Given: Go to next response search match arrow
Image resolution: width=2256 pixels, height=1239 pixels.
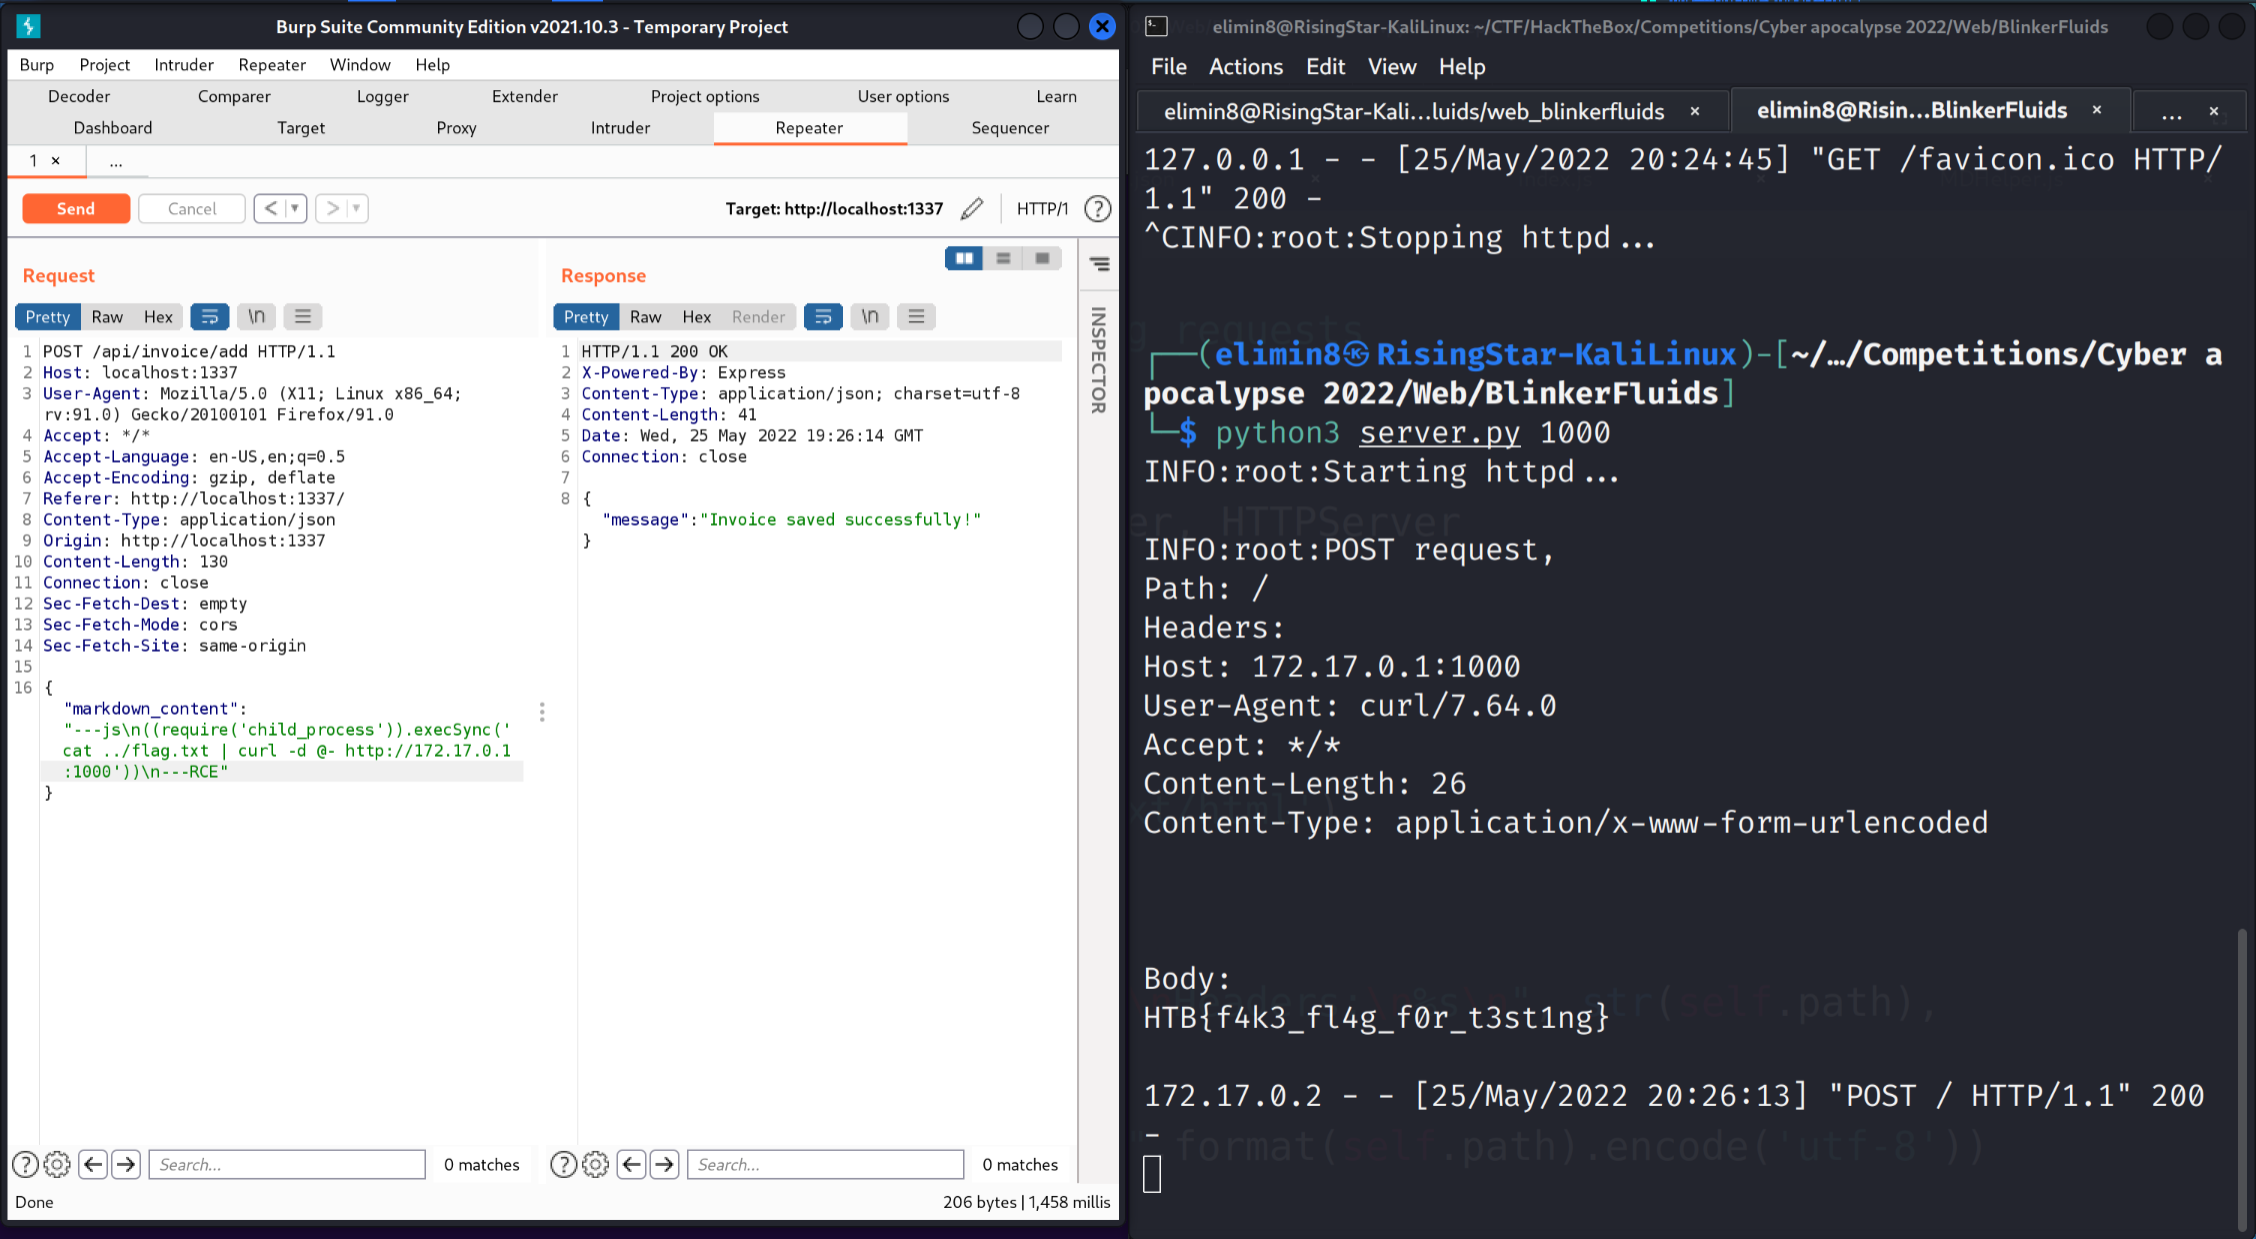Looking at the screenshot, I should coord(665,1164).
